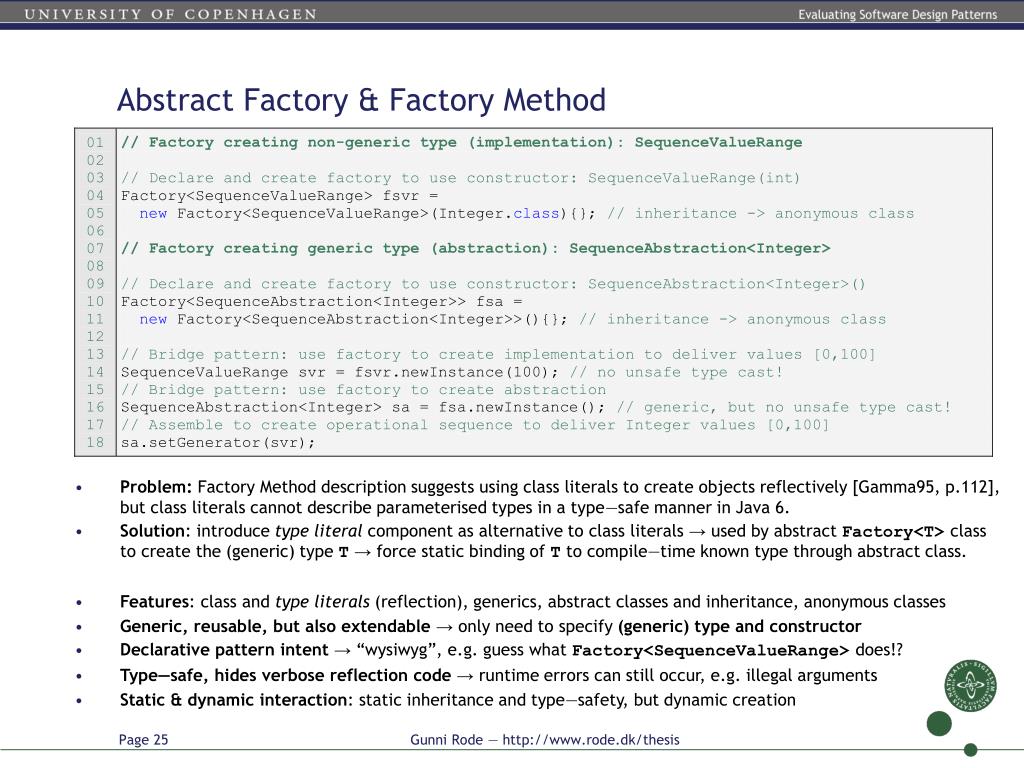The width and height of the screenshot is (1024, 768).
Task: Click the sa.setGenerator(svr) line 18
Action: tap(217, 442)
